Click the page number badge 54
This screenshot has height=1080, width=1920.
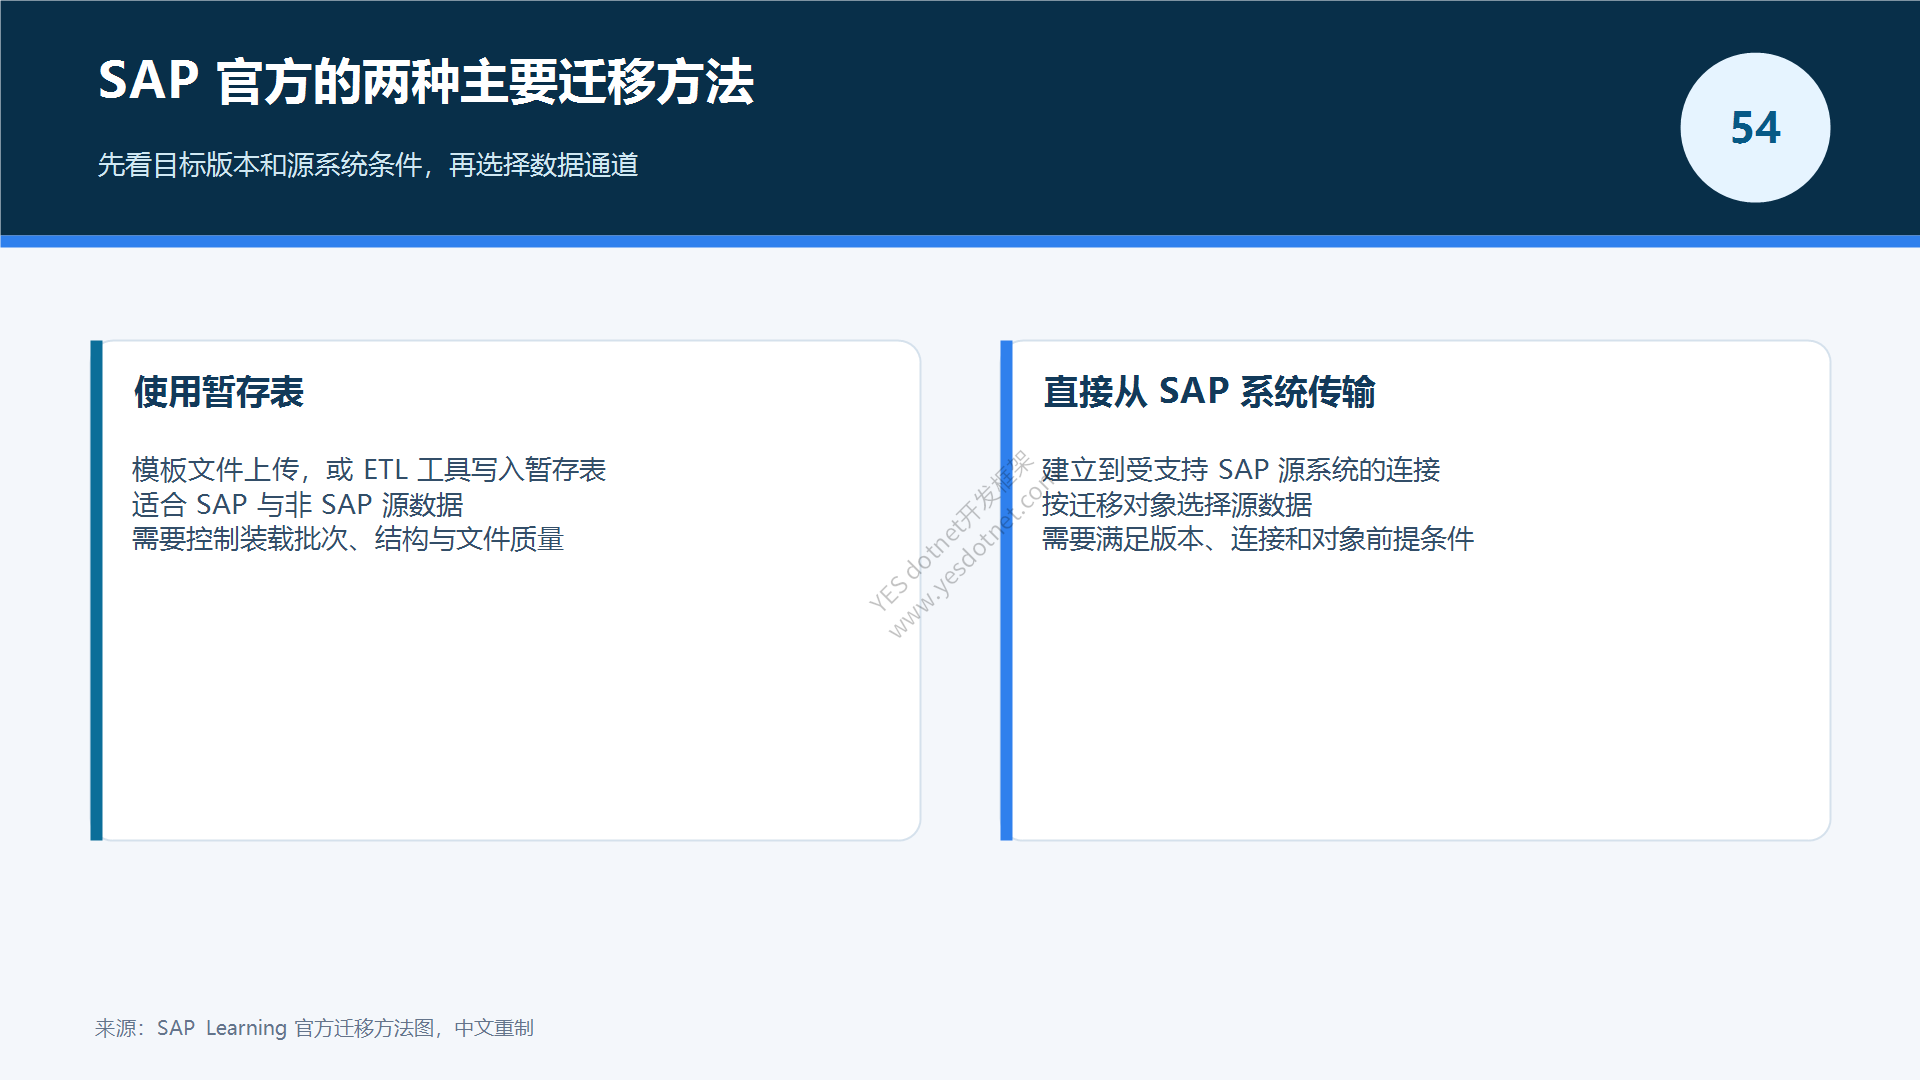pyautogui.click(x=1755, y=128)
